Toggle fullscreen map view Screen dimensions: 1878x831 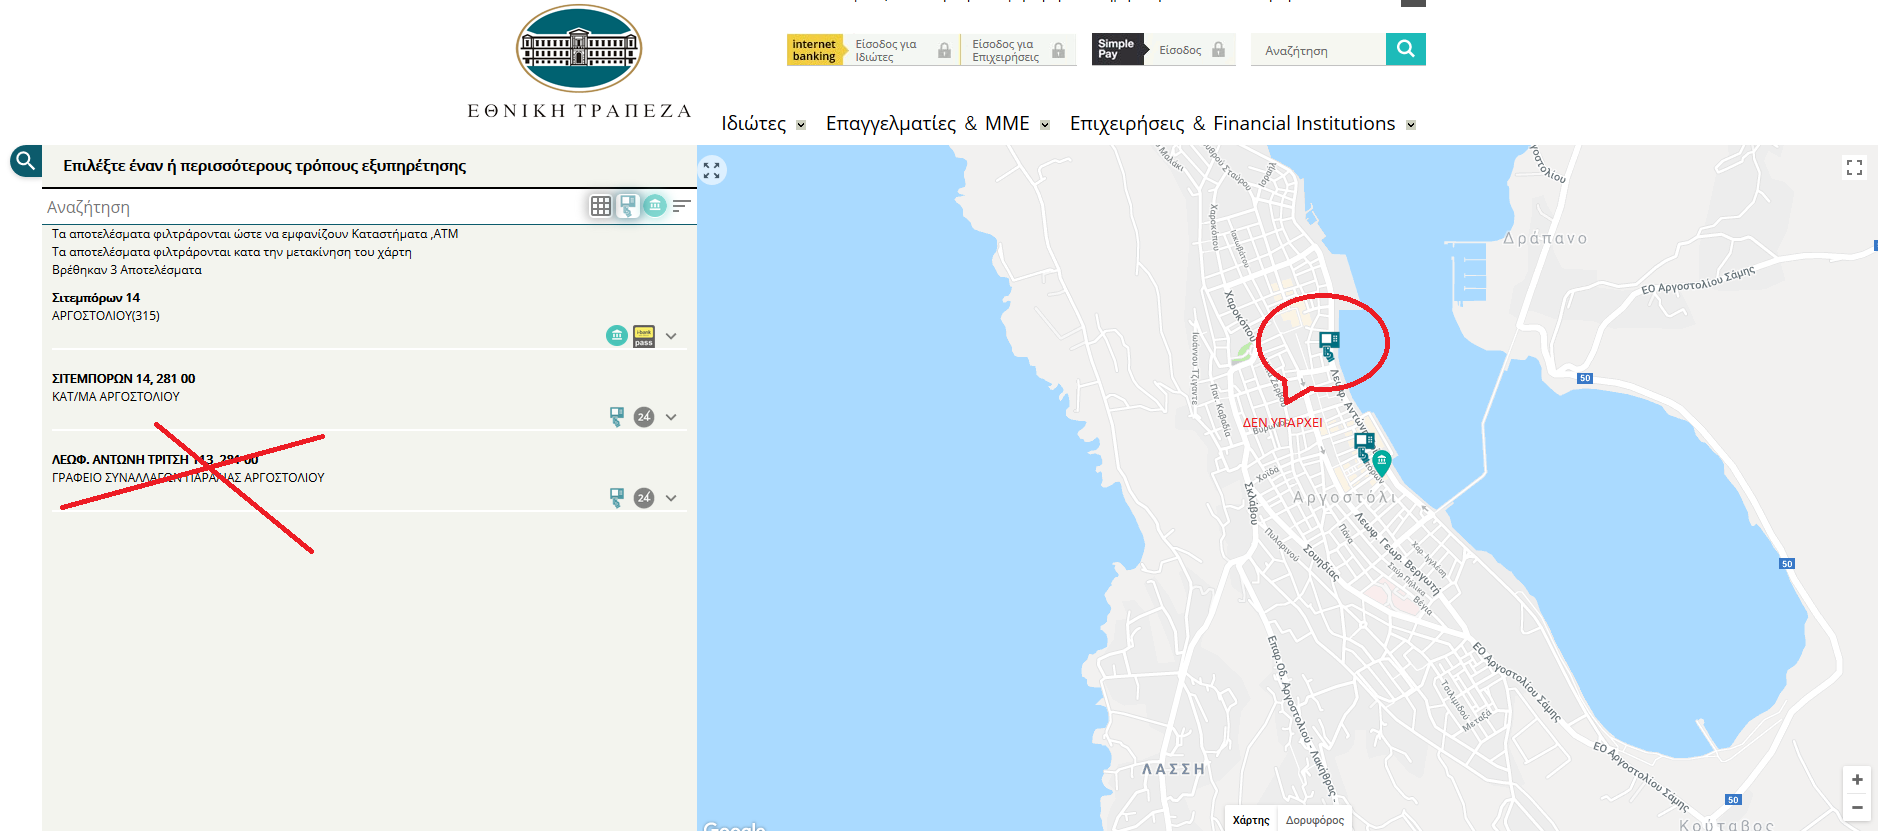[x=1854, y=168]
